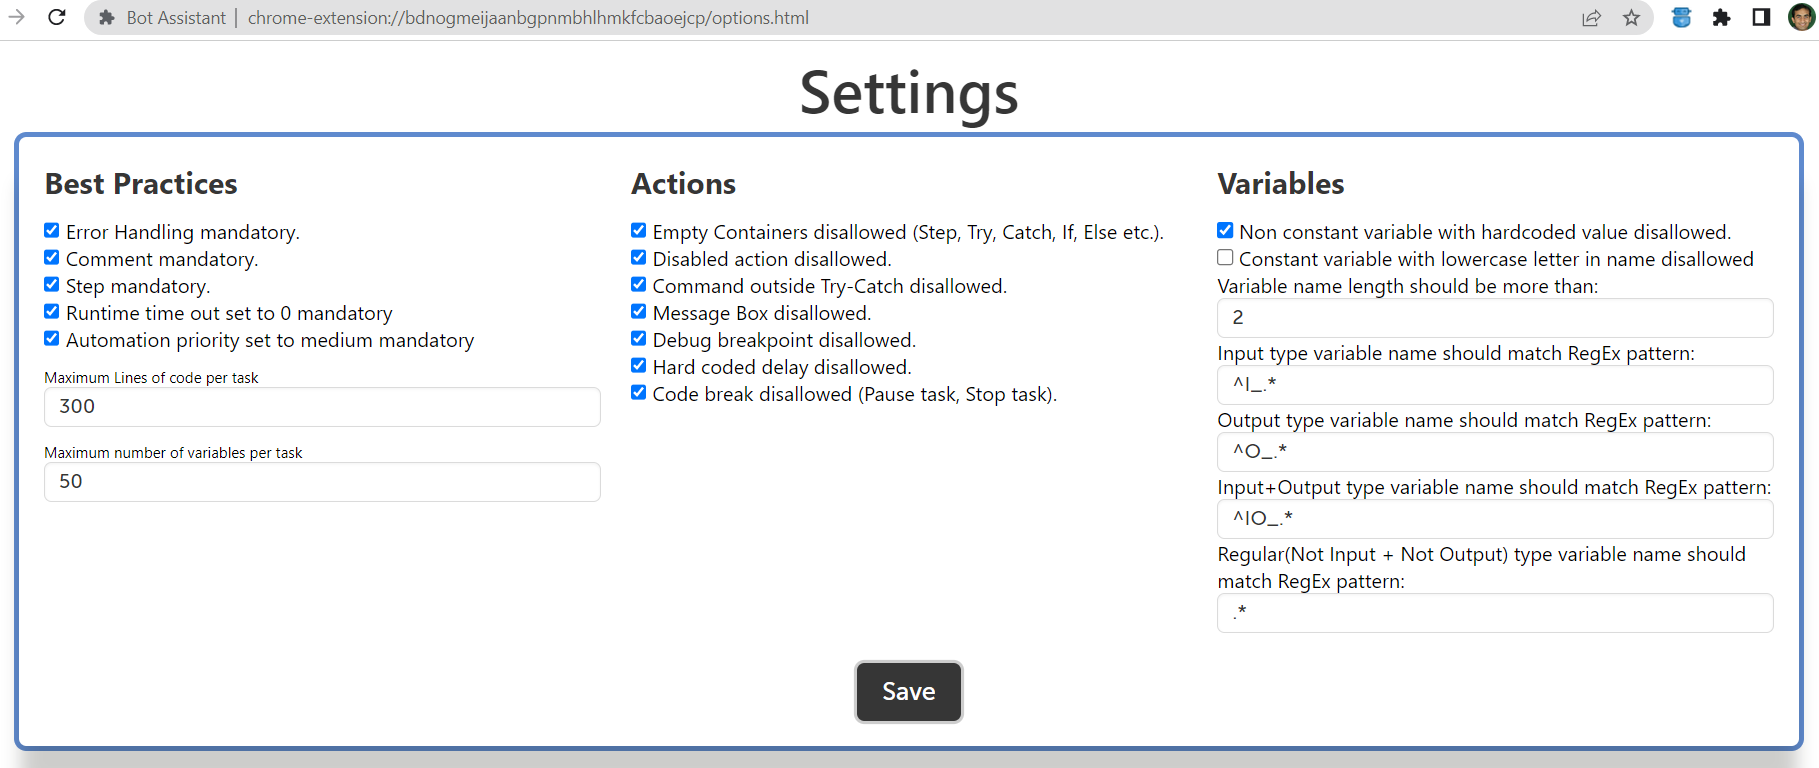Toggle Non constant variable hardcoded value disallowed
This screenshot has width=1819, height=768.
(1225, 230)
